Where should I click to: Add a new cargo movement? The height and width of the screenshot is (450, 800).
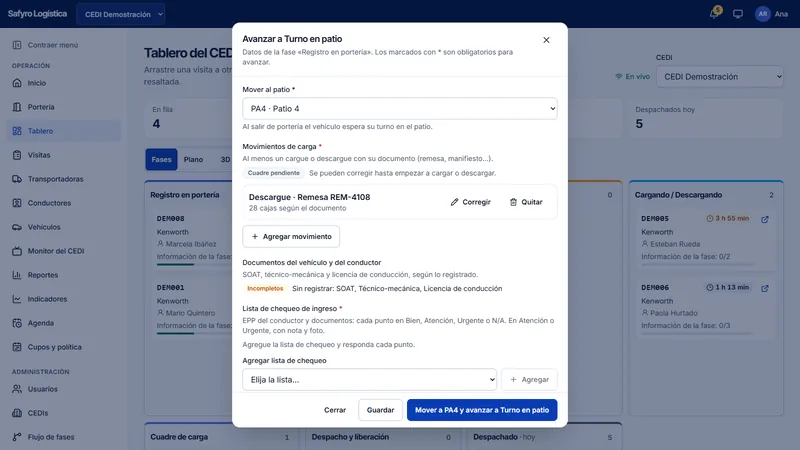point(291,236)
